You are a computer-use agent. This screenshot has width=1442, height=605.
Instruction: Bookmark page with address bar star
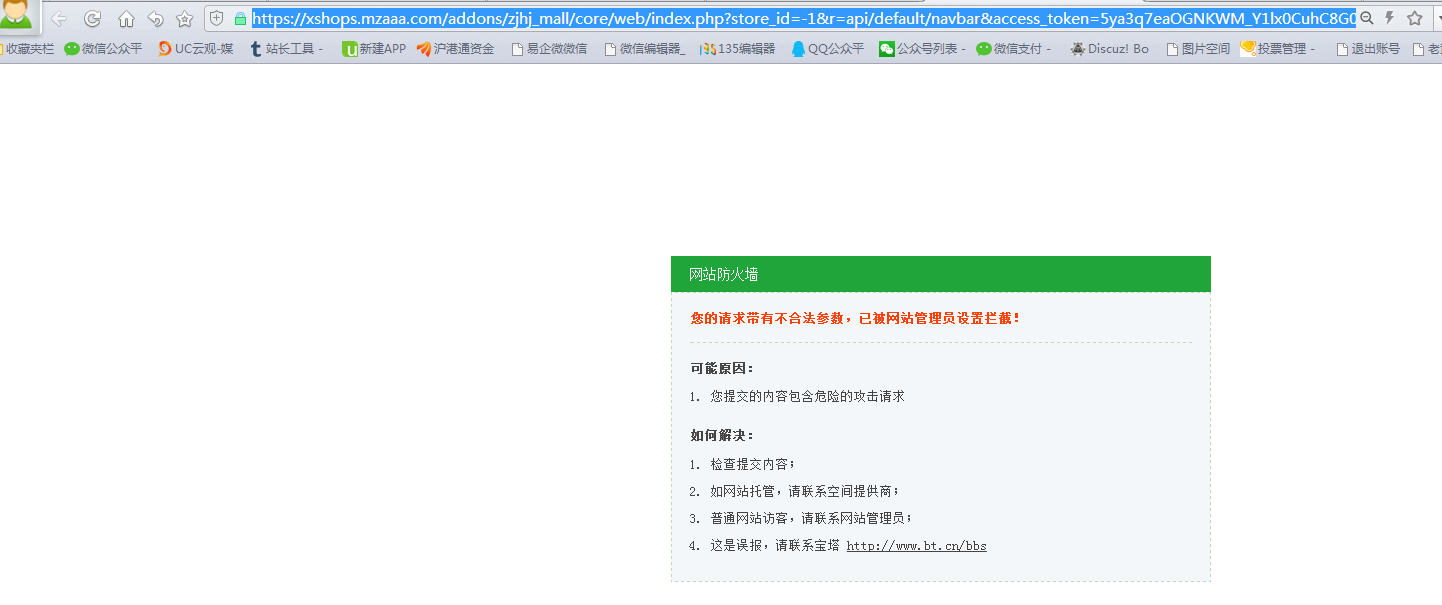1414,18
